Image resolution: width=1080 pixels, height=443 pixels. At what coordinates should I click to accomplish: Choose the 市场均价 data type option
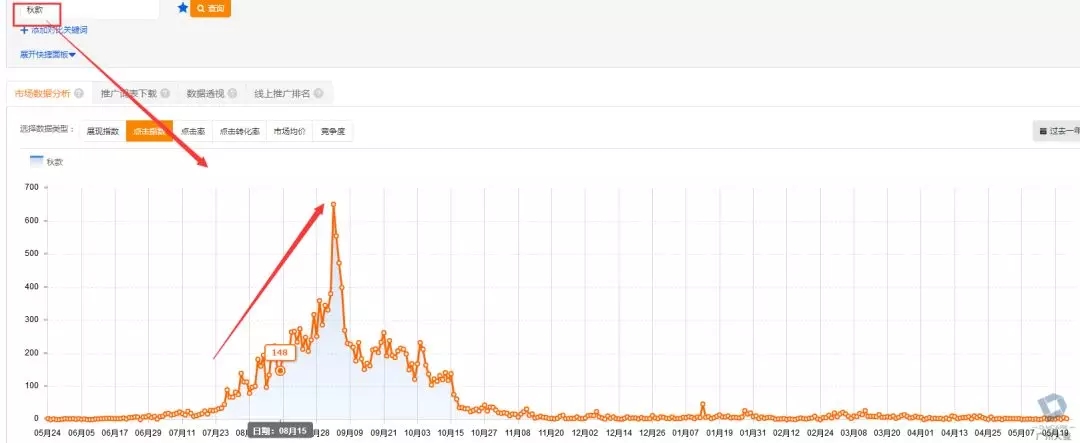point(289,131)
